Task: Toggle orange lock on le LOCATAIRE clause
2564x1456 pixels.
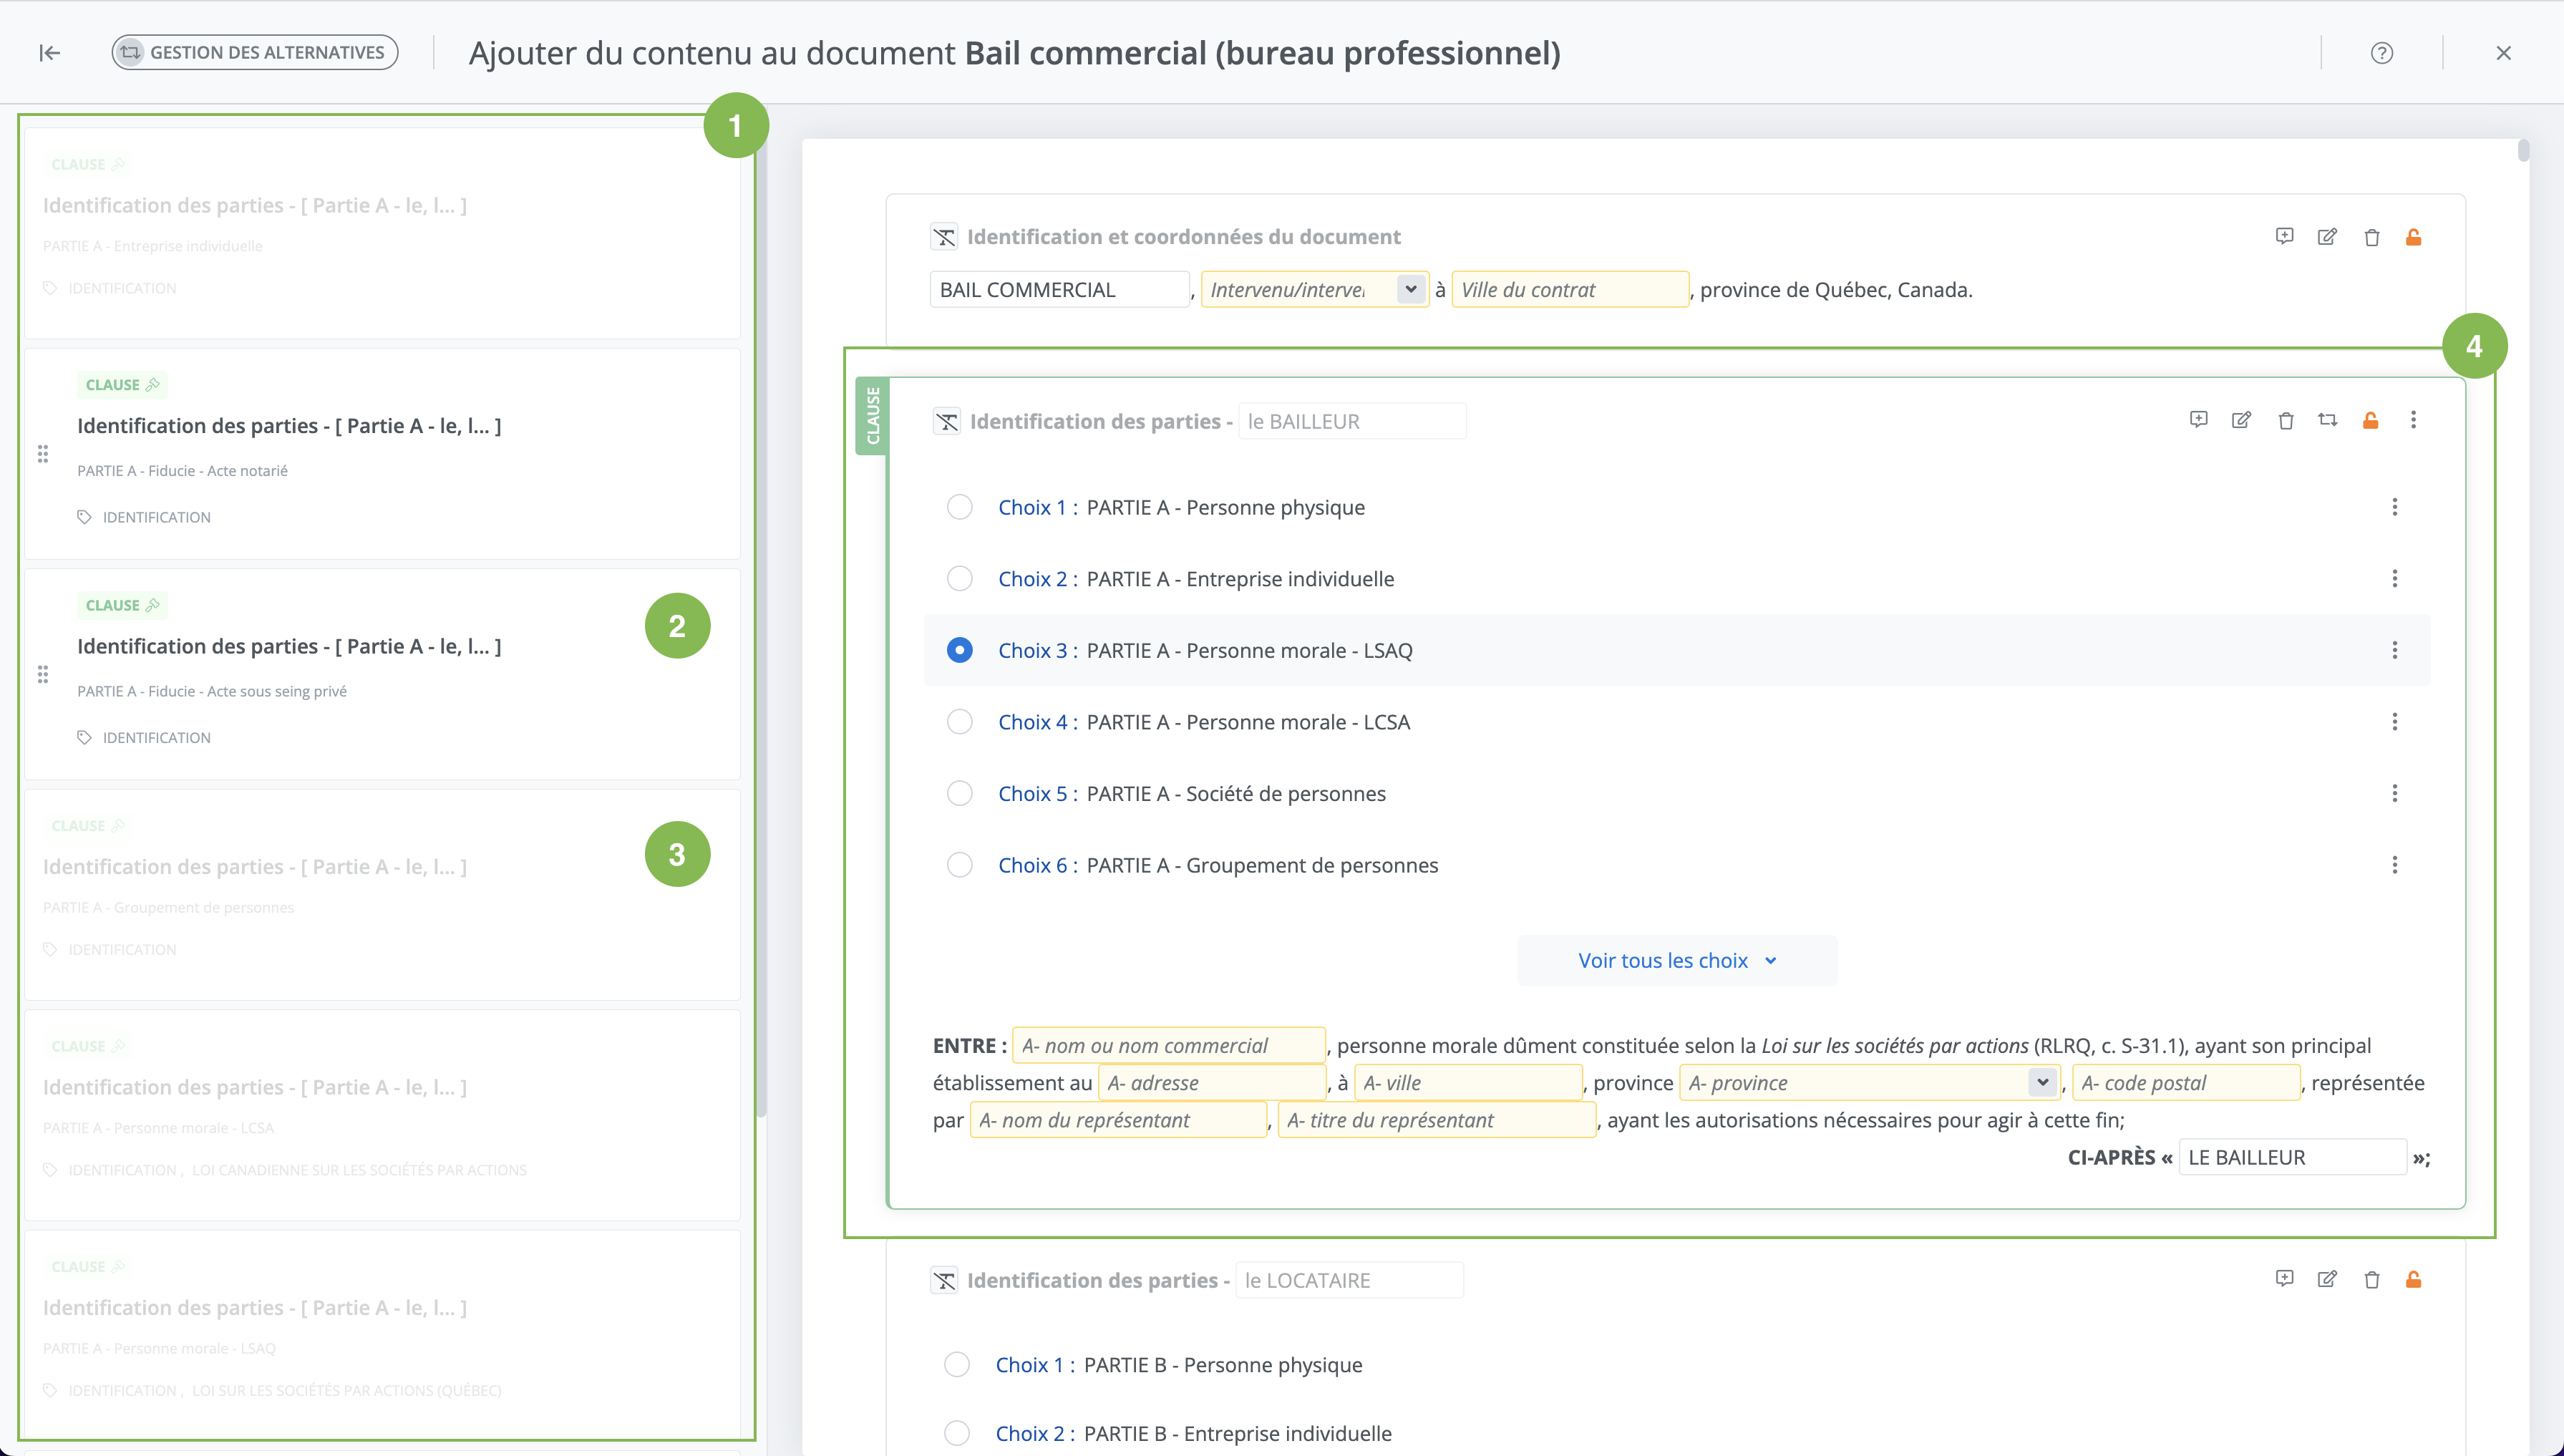Action: click(x=2413, y=1279)
